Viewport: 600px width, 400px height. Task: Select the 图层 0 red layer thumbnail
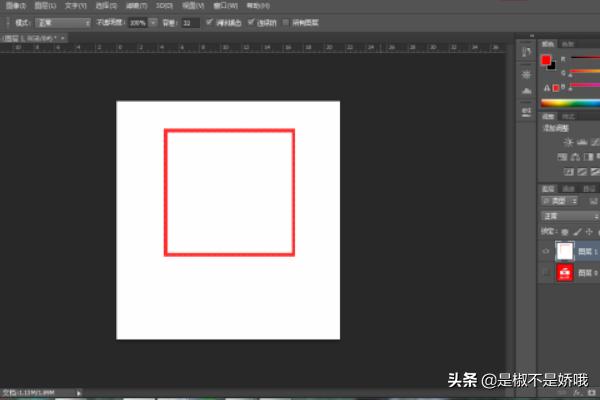click(x=565, y=273)
